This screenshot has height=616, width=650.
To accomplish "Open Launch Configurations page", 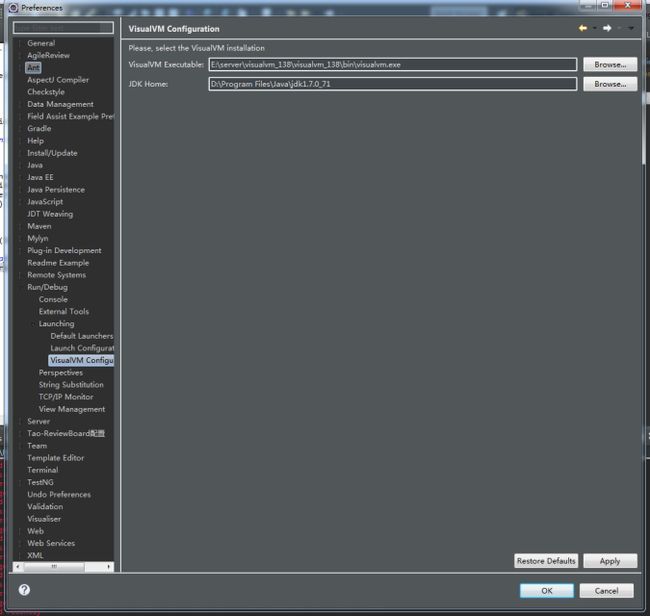I will click(x=82, y=348).
